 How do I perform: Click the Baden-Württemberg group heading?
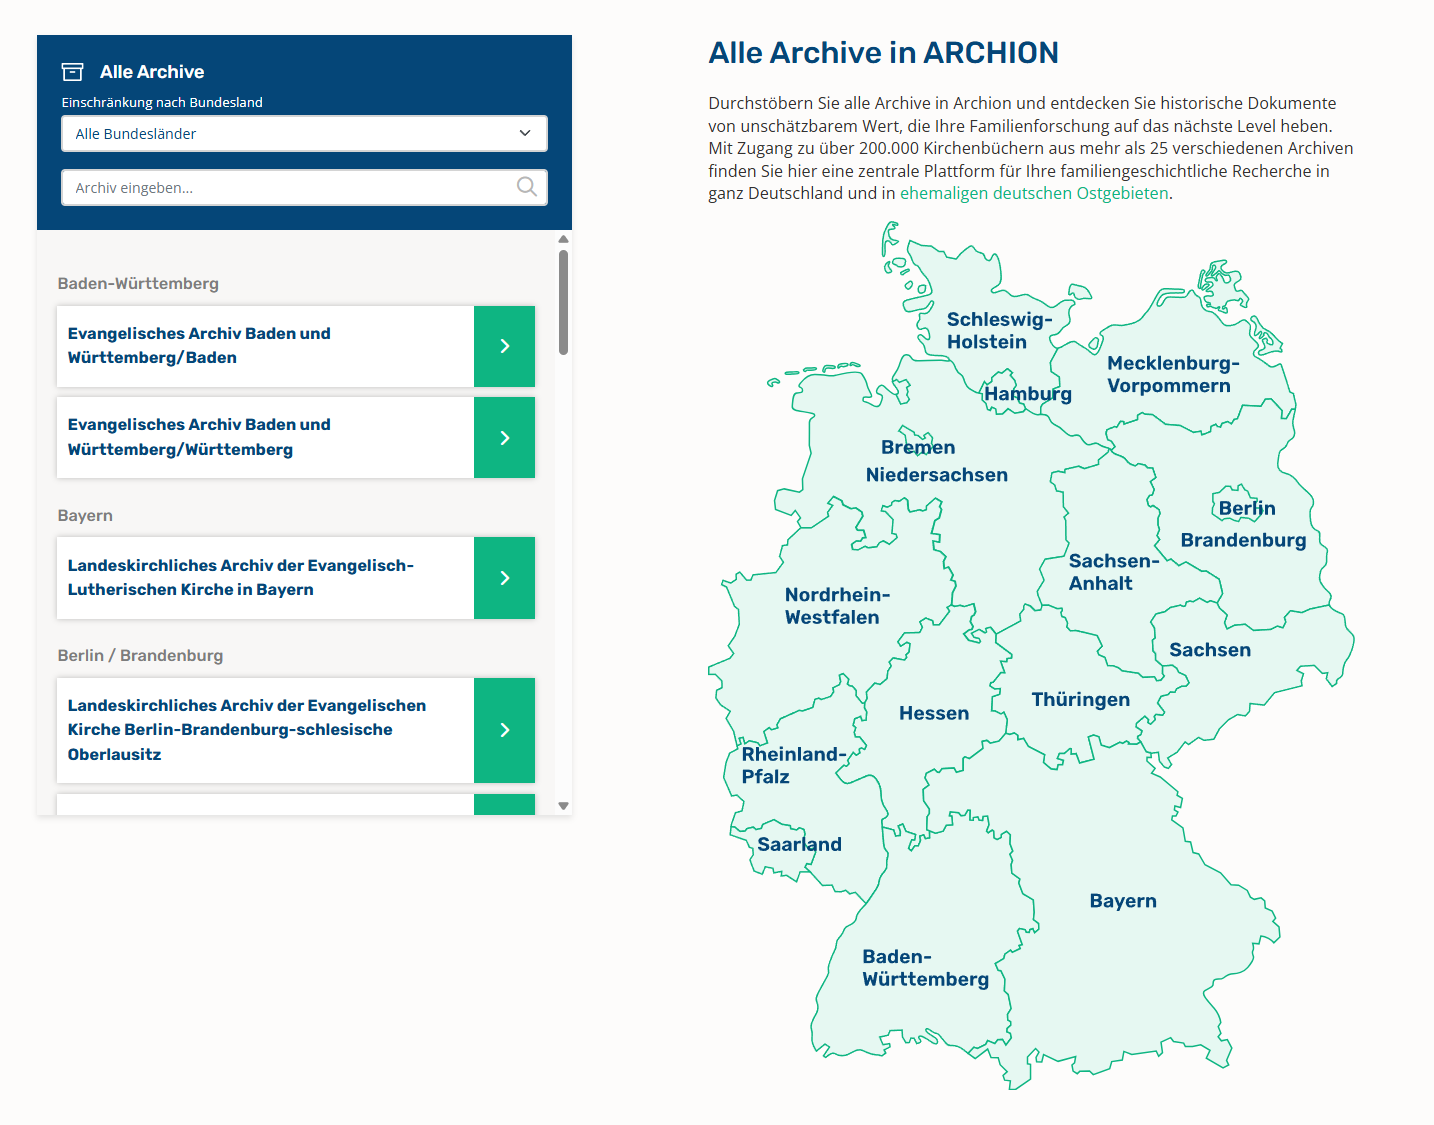tap(138, 284)
